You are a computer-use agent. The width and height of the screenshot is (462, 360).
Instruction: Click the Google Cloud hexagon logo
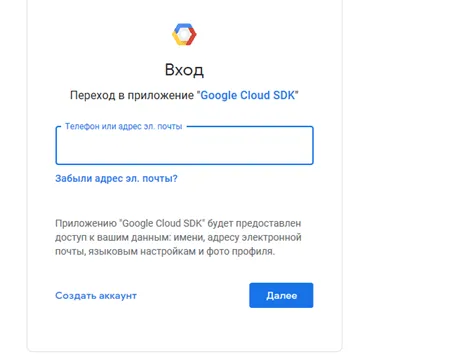click(x=184, y=34)
